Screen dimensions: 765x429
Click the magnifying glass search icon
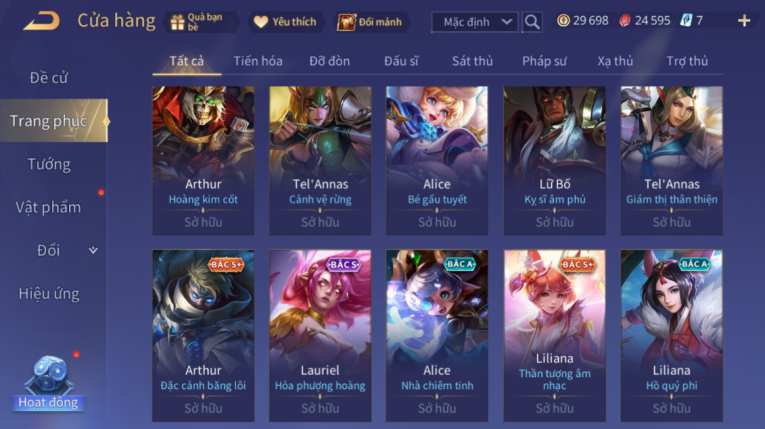coord(532,22)
